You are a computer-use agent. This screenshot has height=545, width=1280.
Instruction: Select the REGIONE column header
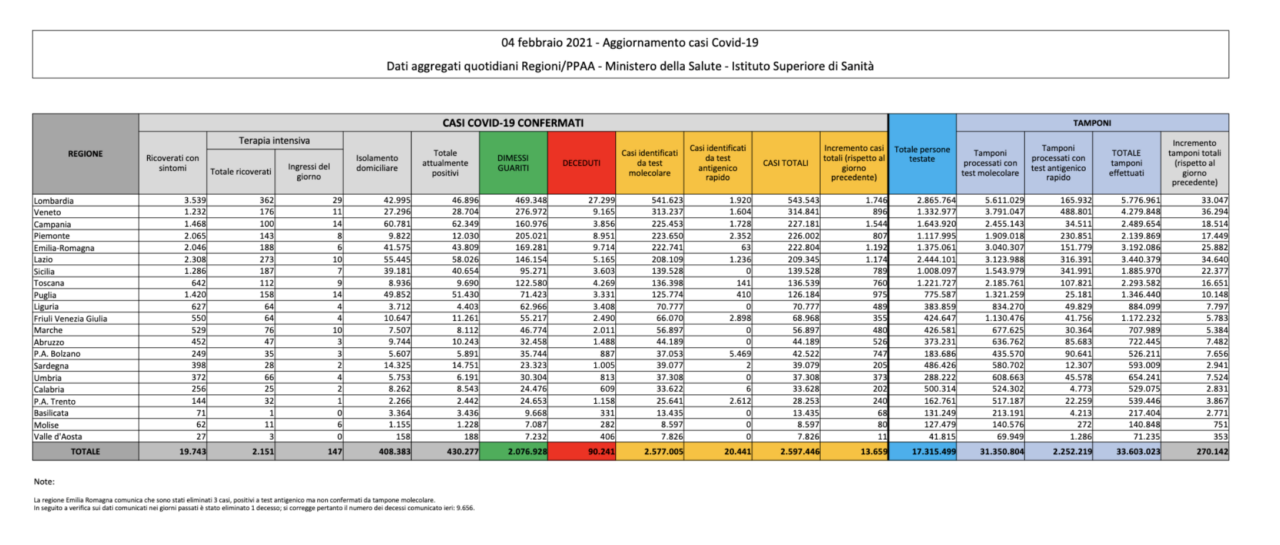tap(86, 154)
